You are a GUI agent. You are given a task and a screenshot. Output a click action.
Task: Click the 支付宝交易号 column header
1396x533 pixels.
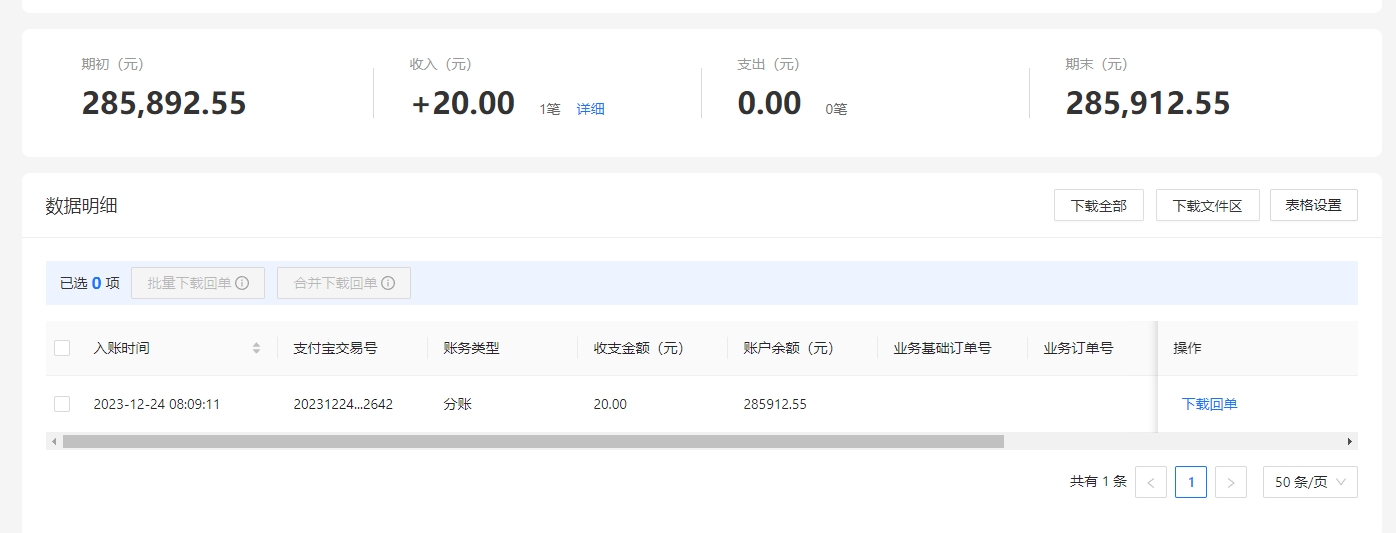coord(335,348)
